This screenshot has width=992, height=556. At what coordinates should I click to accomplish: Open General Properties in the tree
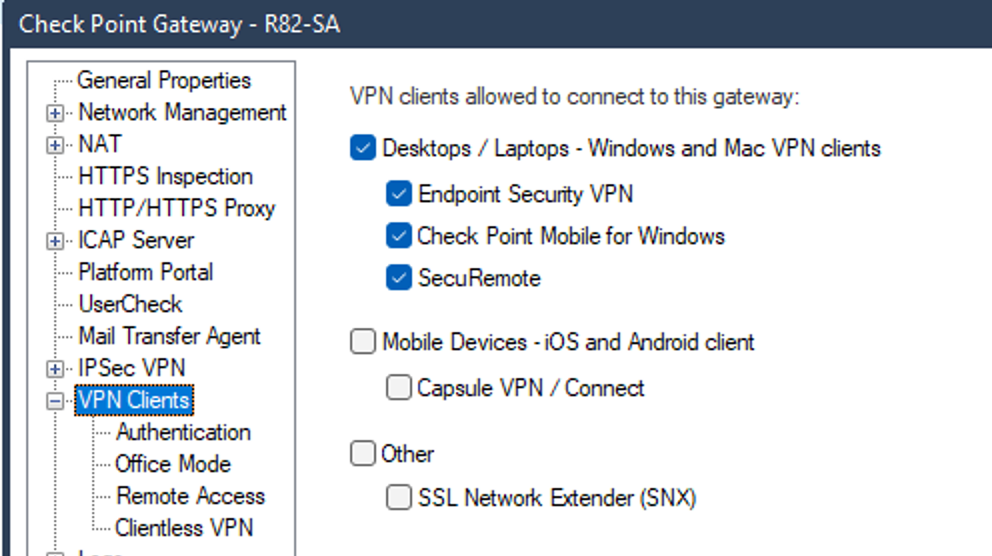tap(164, 80)
